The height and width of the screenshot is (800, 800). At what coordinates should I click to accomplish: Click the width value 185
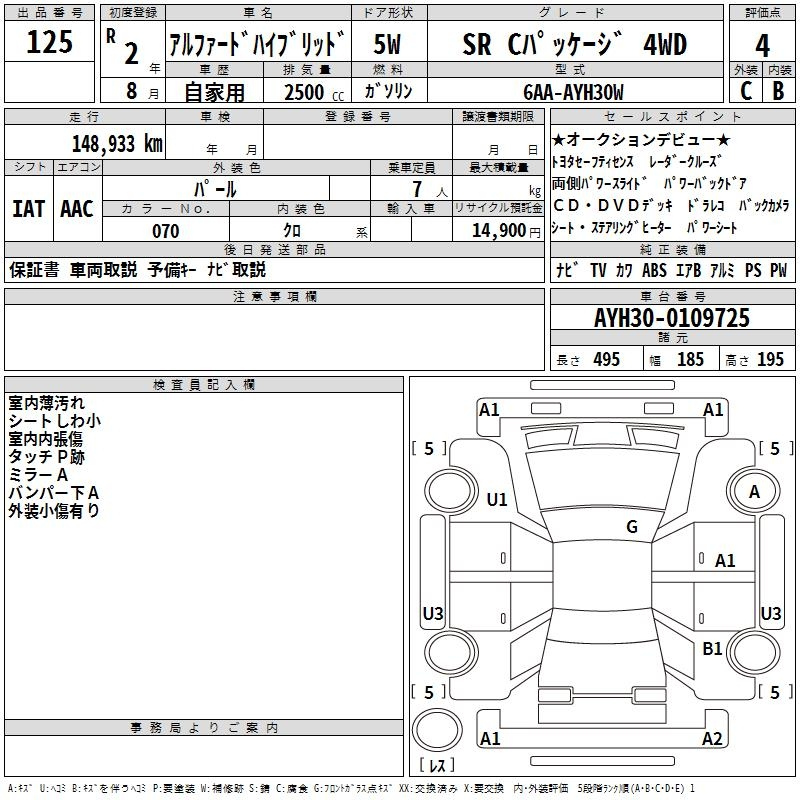pyautogui.click(x=690, y=360)
